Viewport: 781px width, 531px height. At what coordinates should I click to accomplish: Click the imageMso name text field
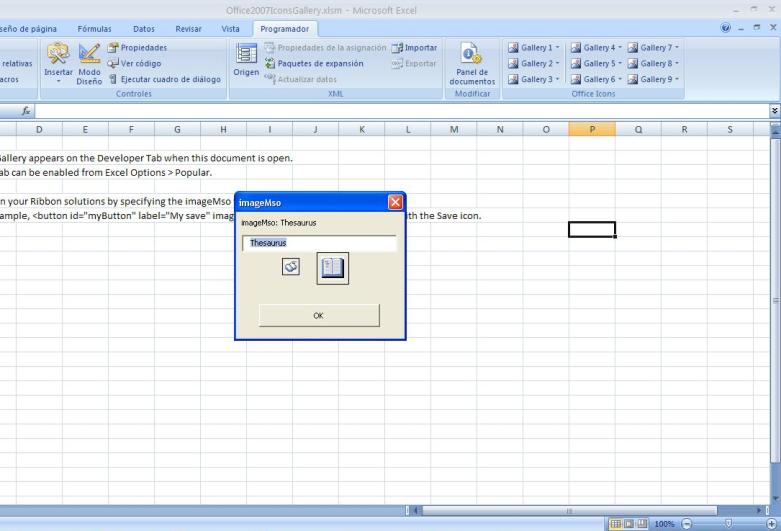(x=319, y=243)
